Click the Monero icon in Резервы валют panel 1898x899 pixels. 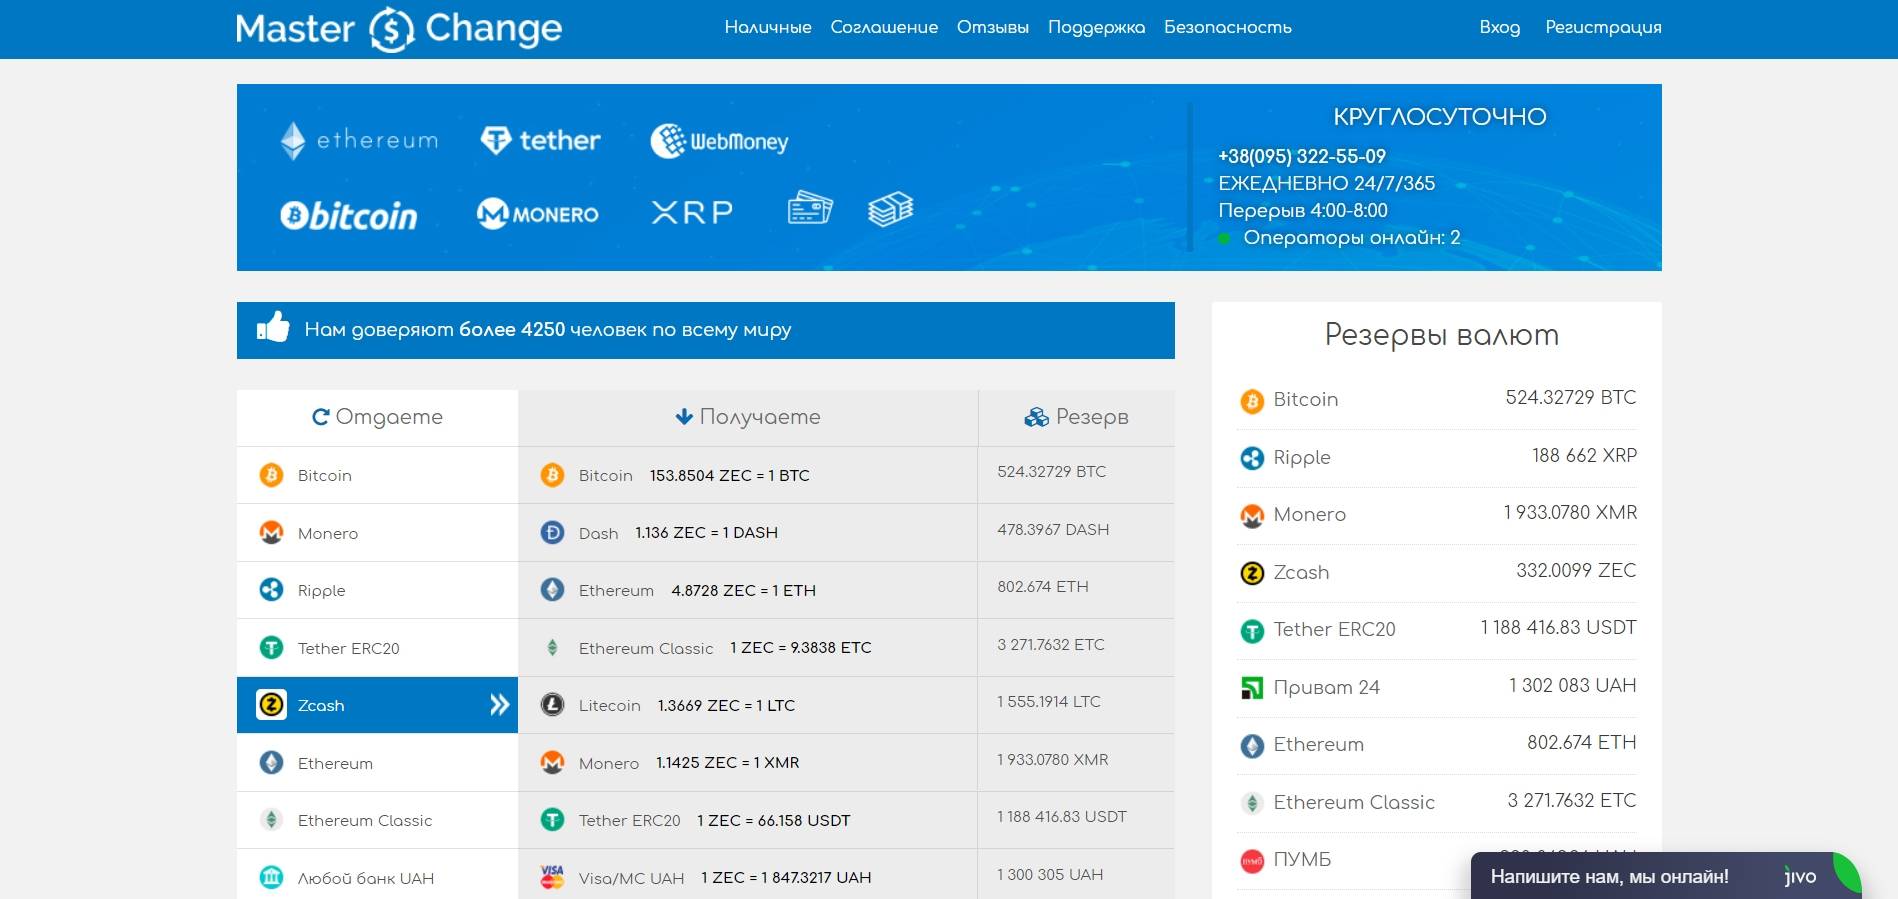point(1252,516)
